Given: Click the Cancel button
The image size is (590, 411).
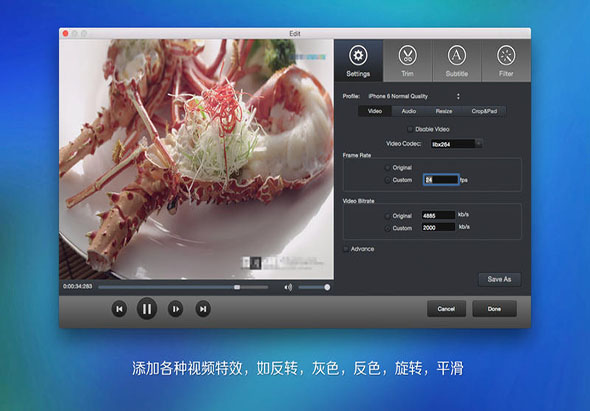Looking at the screenshot, I should tap(446, 309).
